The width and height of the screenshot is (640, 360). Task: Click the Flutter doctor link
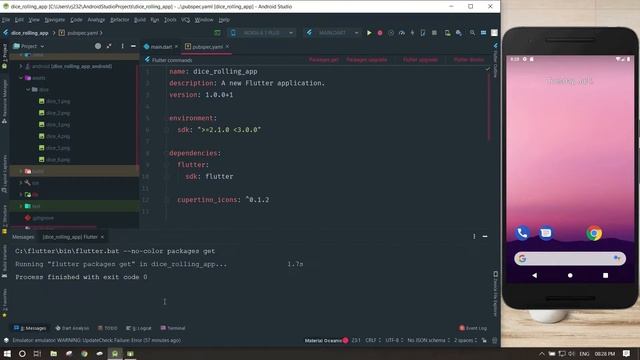[x=469, y=60]
